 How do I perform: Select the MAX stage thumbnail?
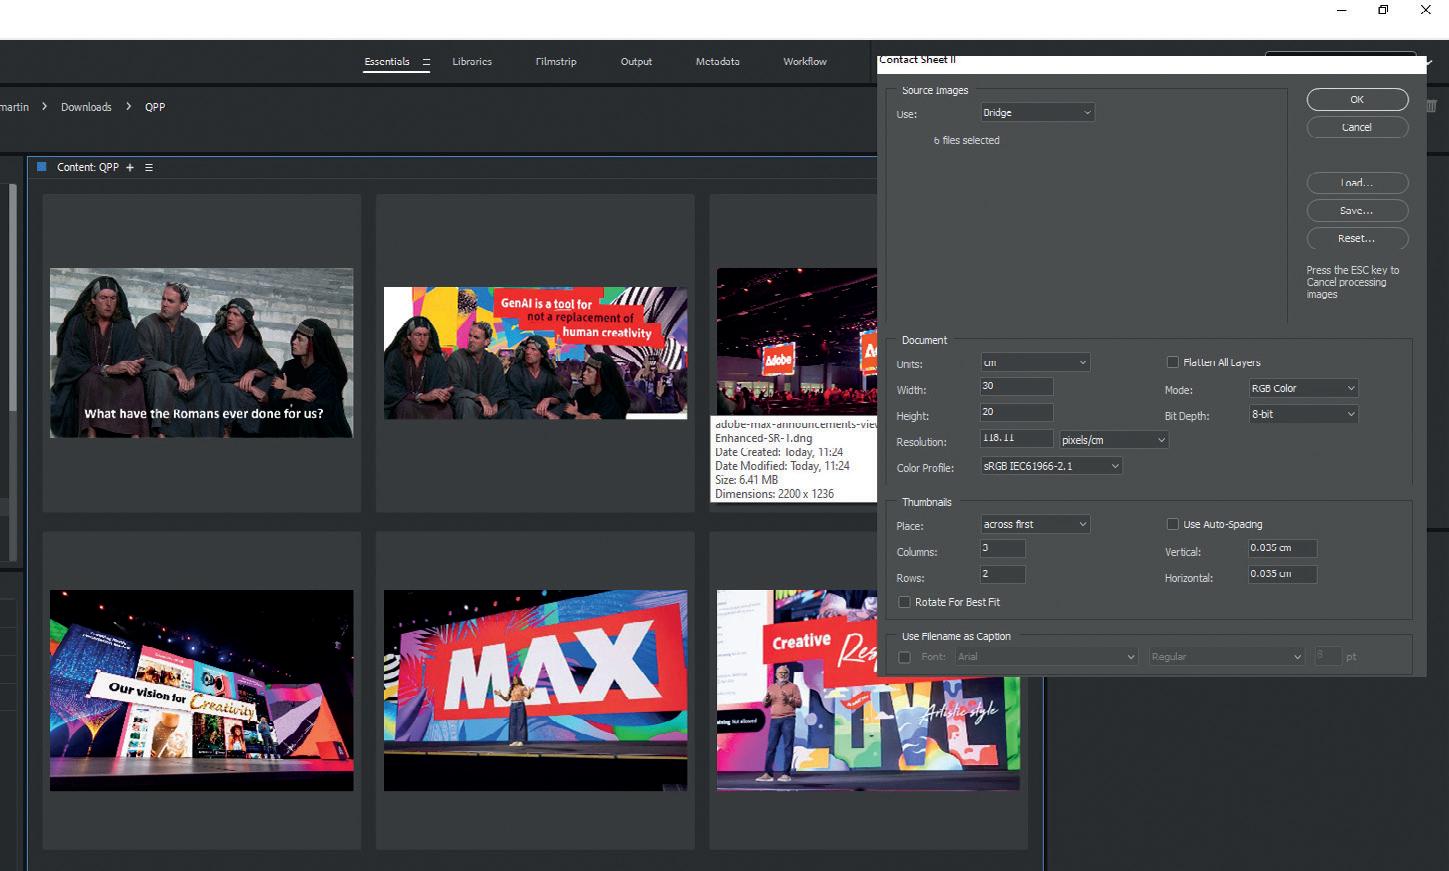click(x=535, y=690)
